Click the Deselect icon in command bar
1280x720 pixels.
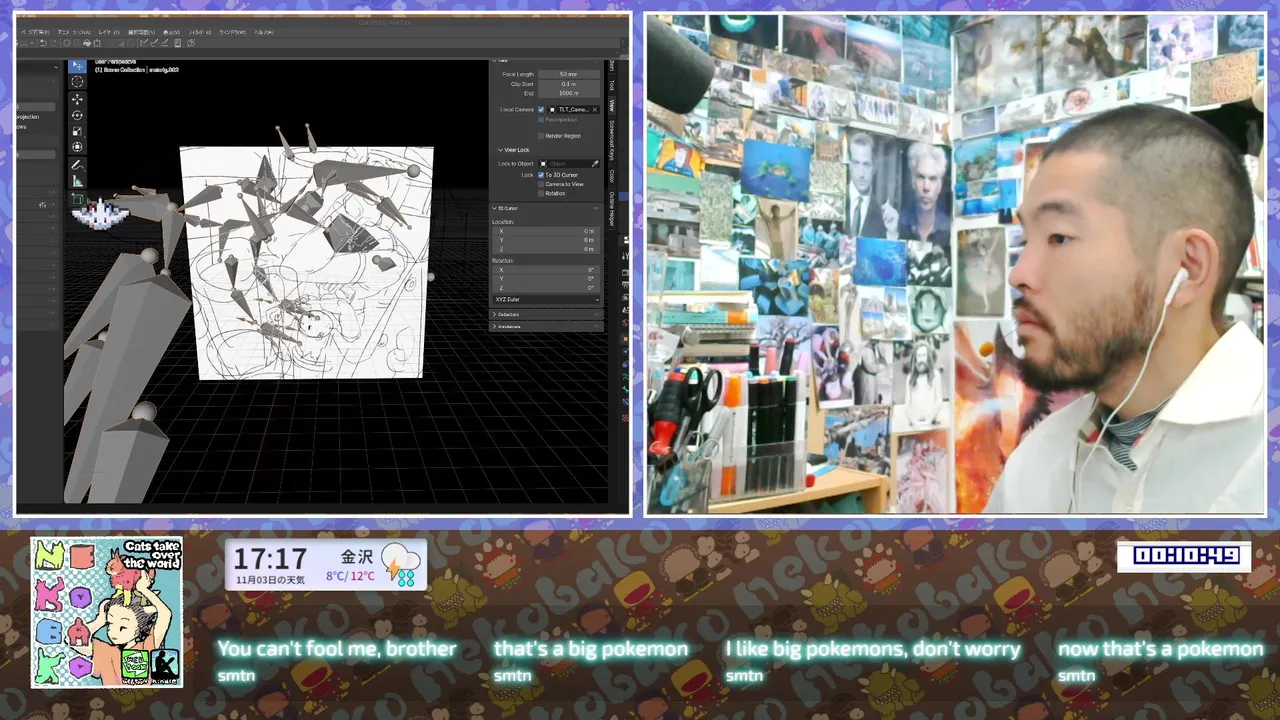click(x=110, y=43)
